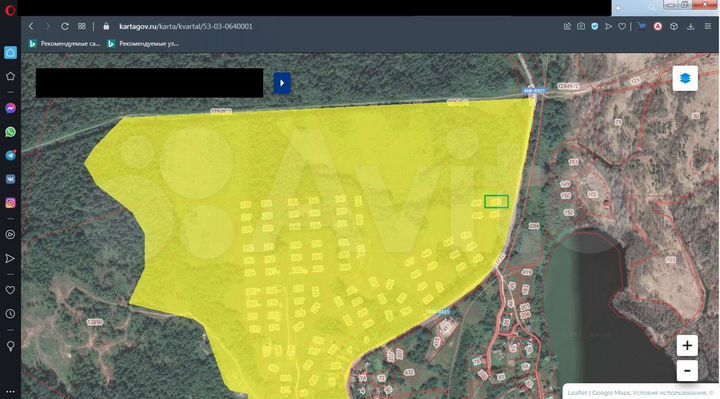Open the Opera main menu logo
Screen dimensions: 720x399
pyautogui.click(x=10, y=10)
